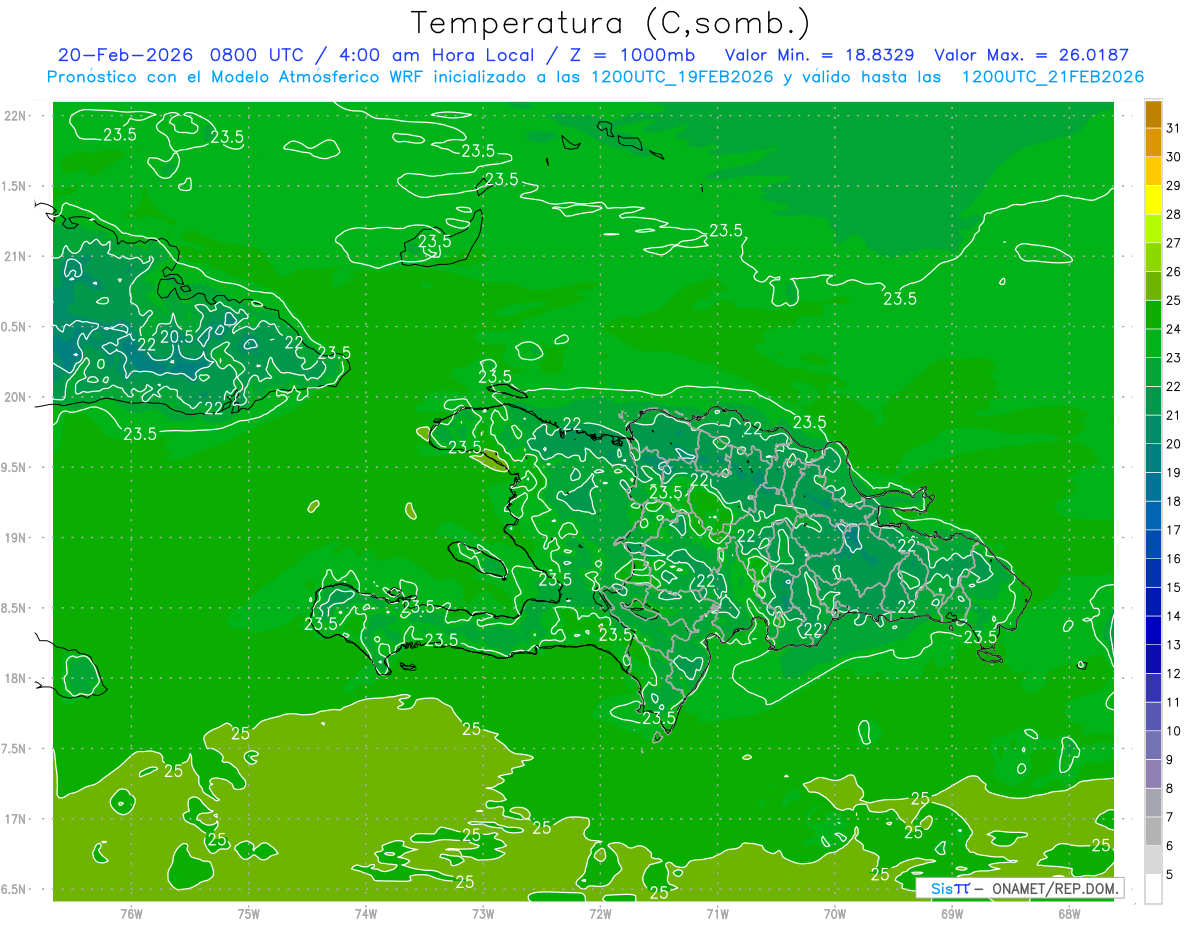Click the color bar legend value '21'
The height and width of the screenshot is (927, 1200).
1174,415
